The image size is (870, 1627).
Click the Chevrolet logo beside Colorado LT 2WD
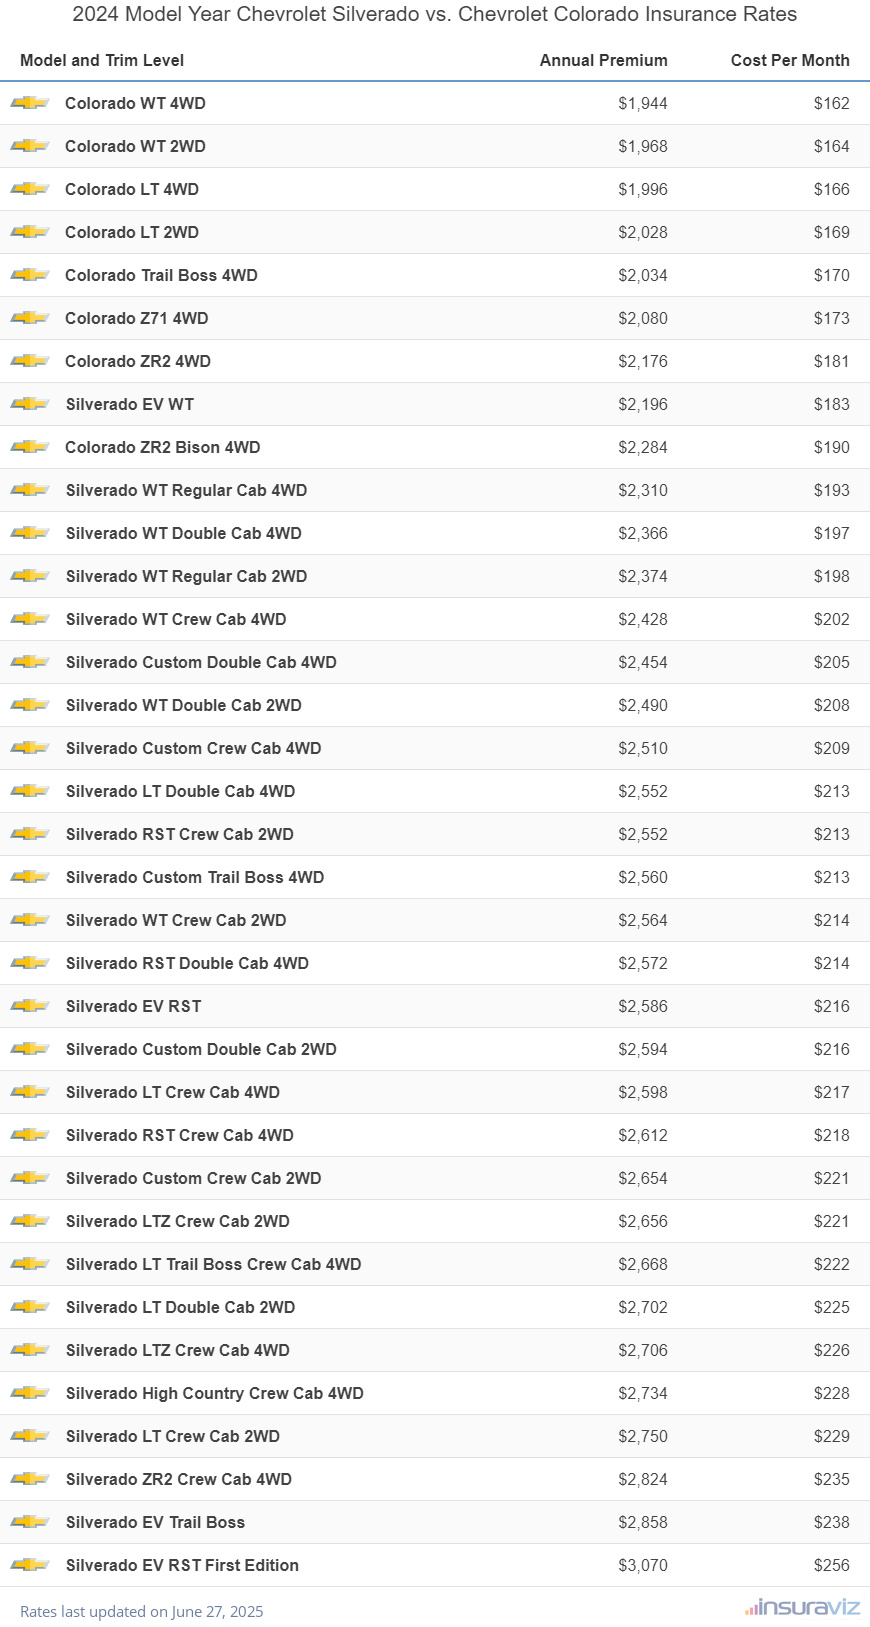(30, 232)
